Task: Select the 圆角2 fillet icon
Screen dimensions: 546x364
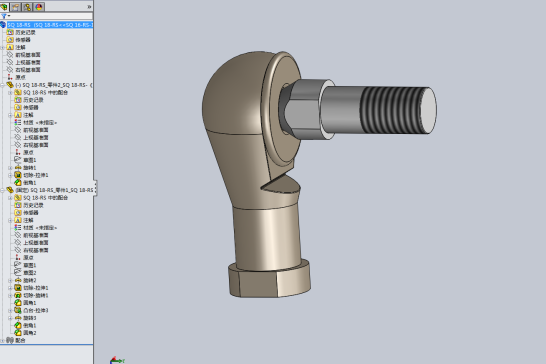Action: 18,333
